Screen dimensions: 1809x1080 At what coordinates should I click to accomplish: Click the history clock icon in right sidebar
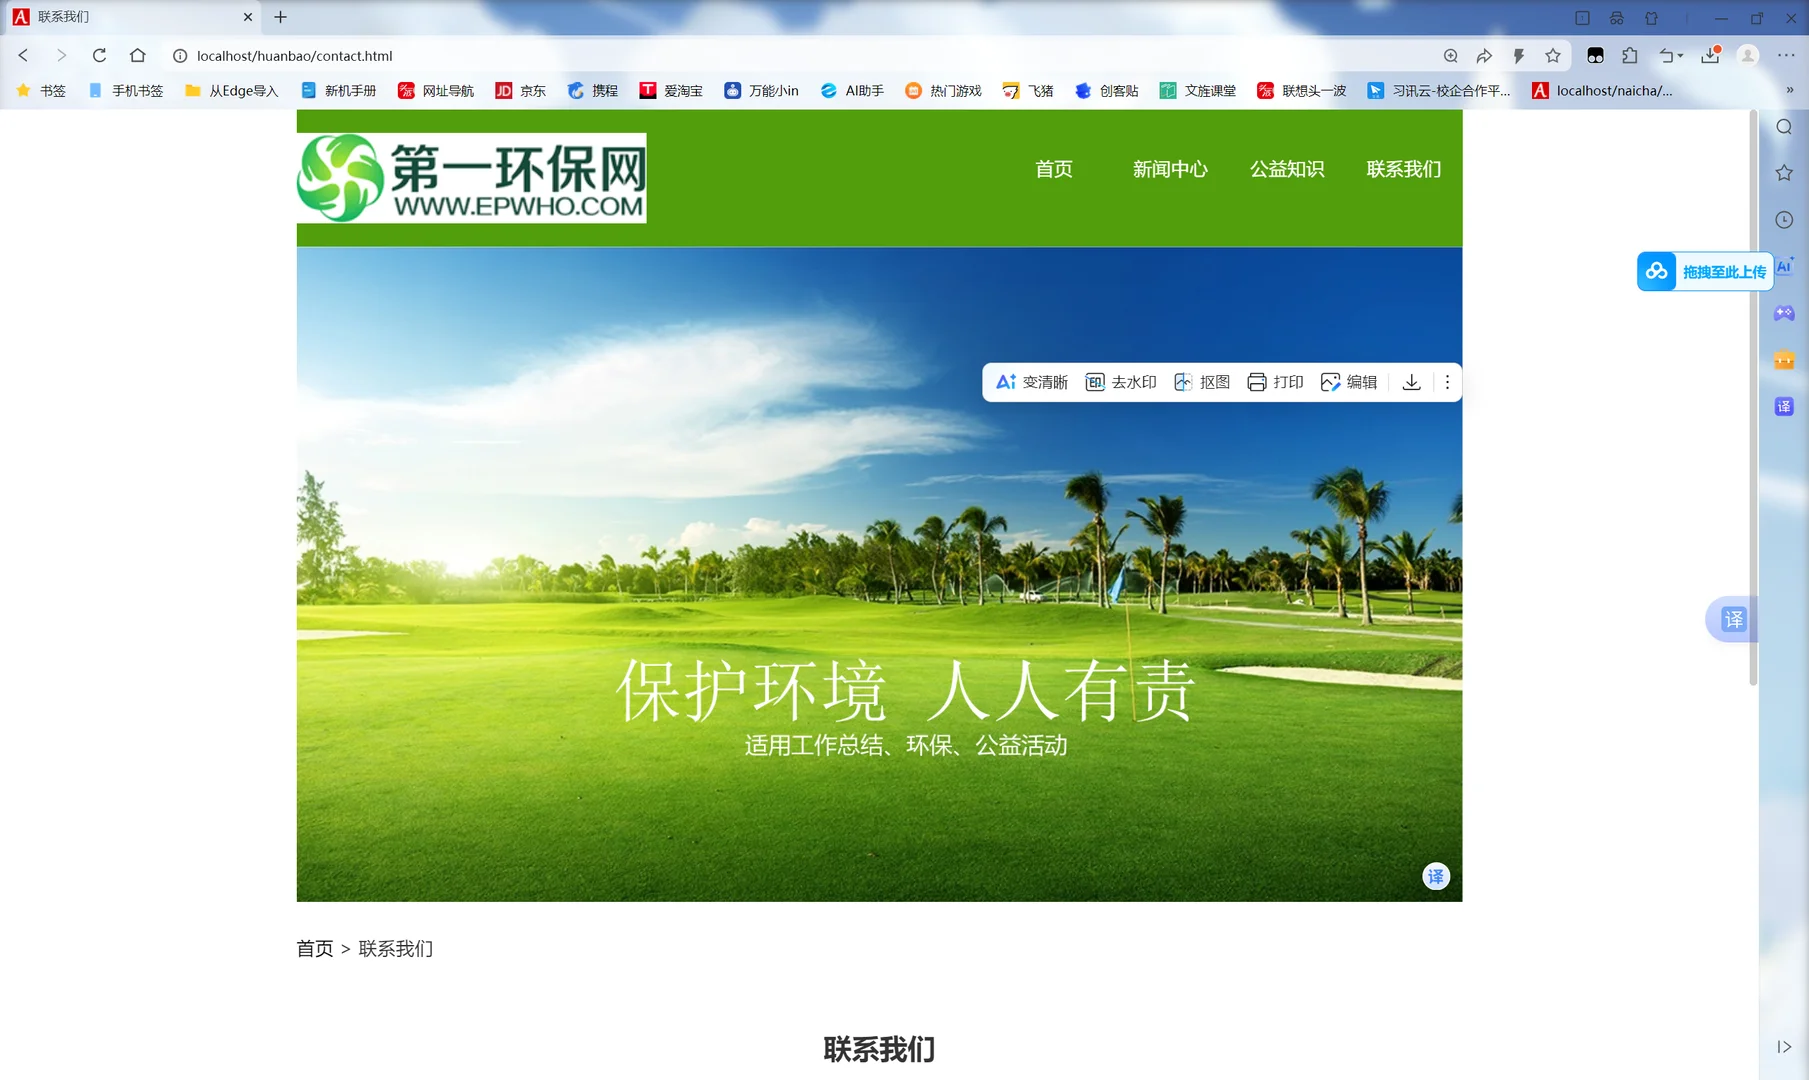pos(1783,219)
